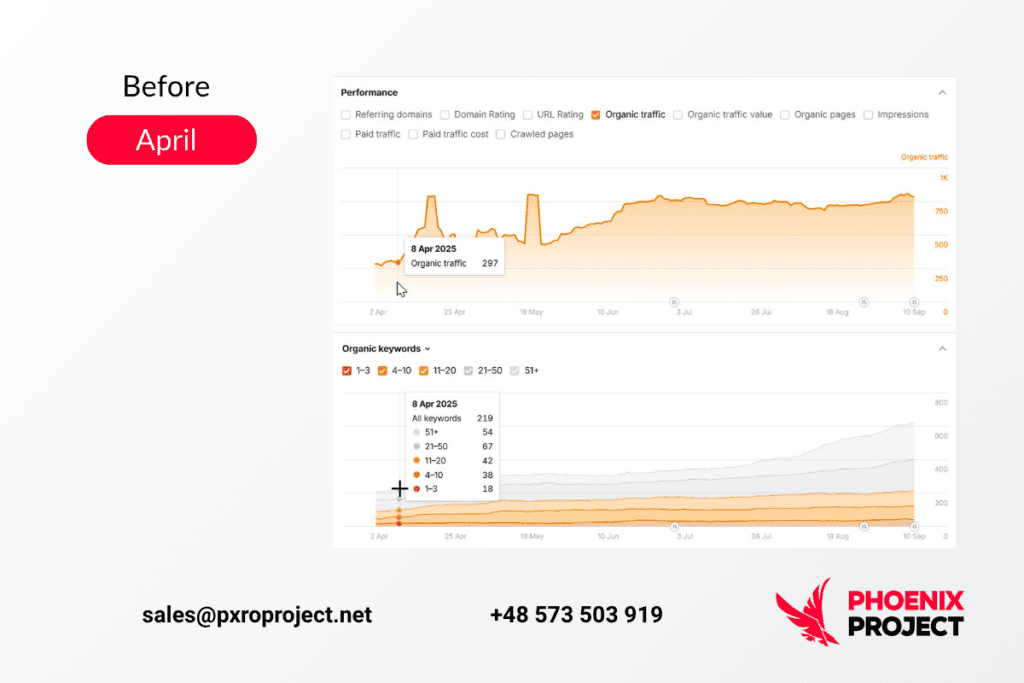Collapse the Performance panel chevron
1024x683 pixels.
coord(942,93)
